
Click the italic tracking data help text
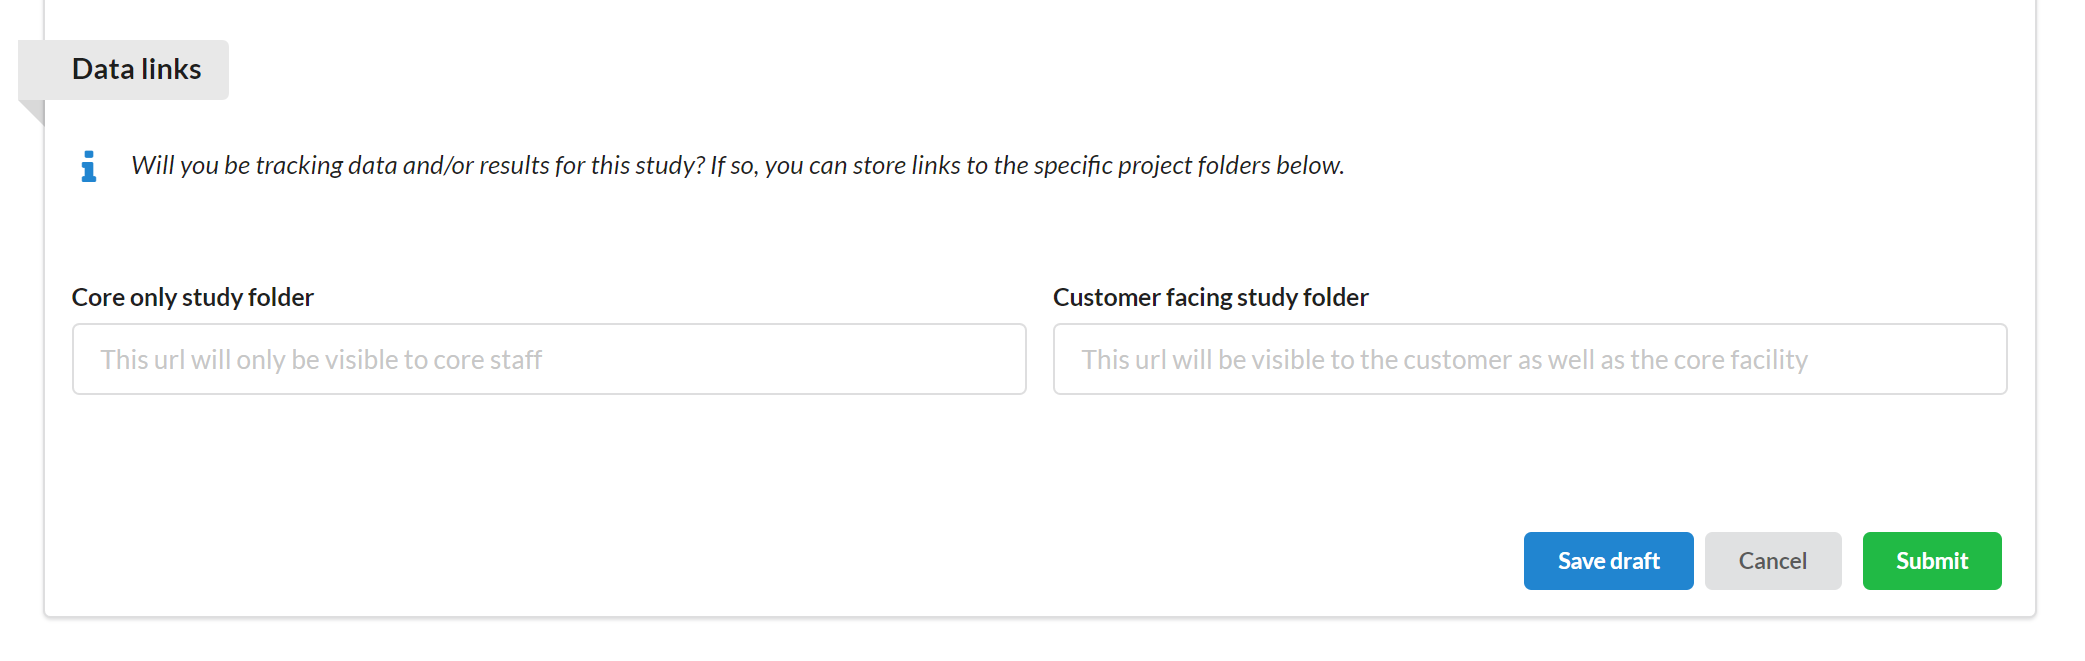tap(737, 166)
